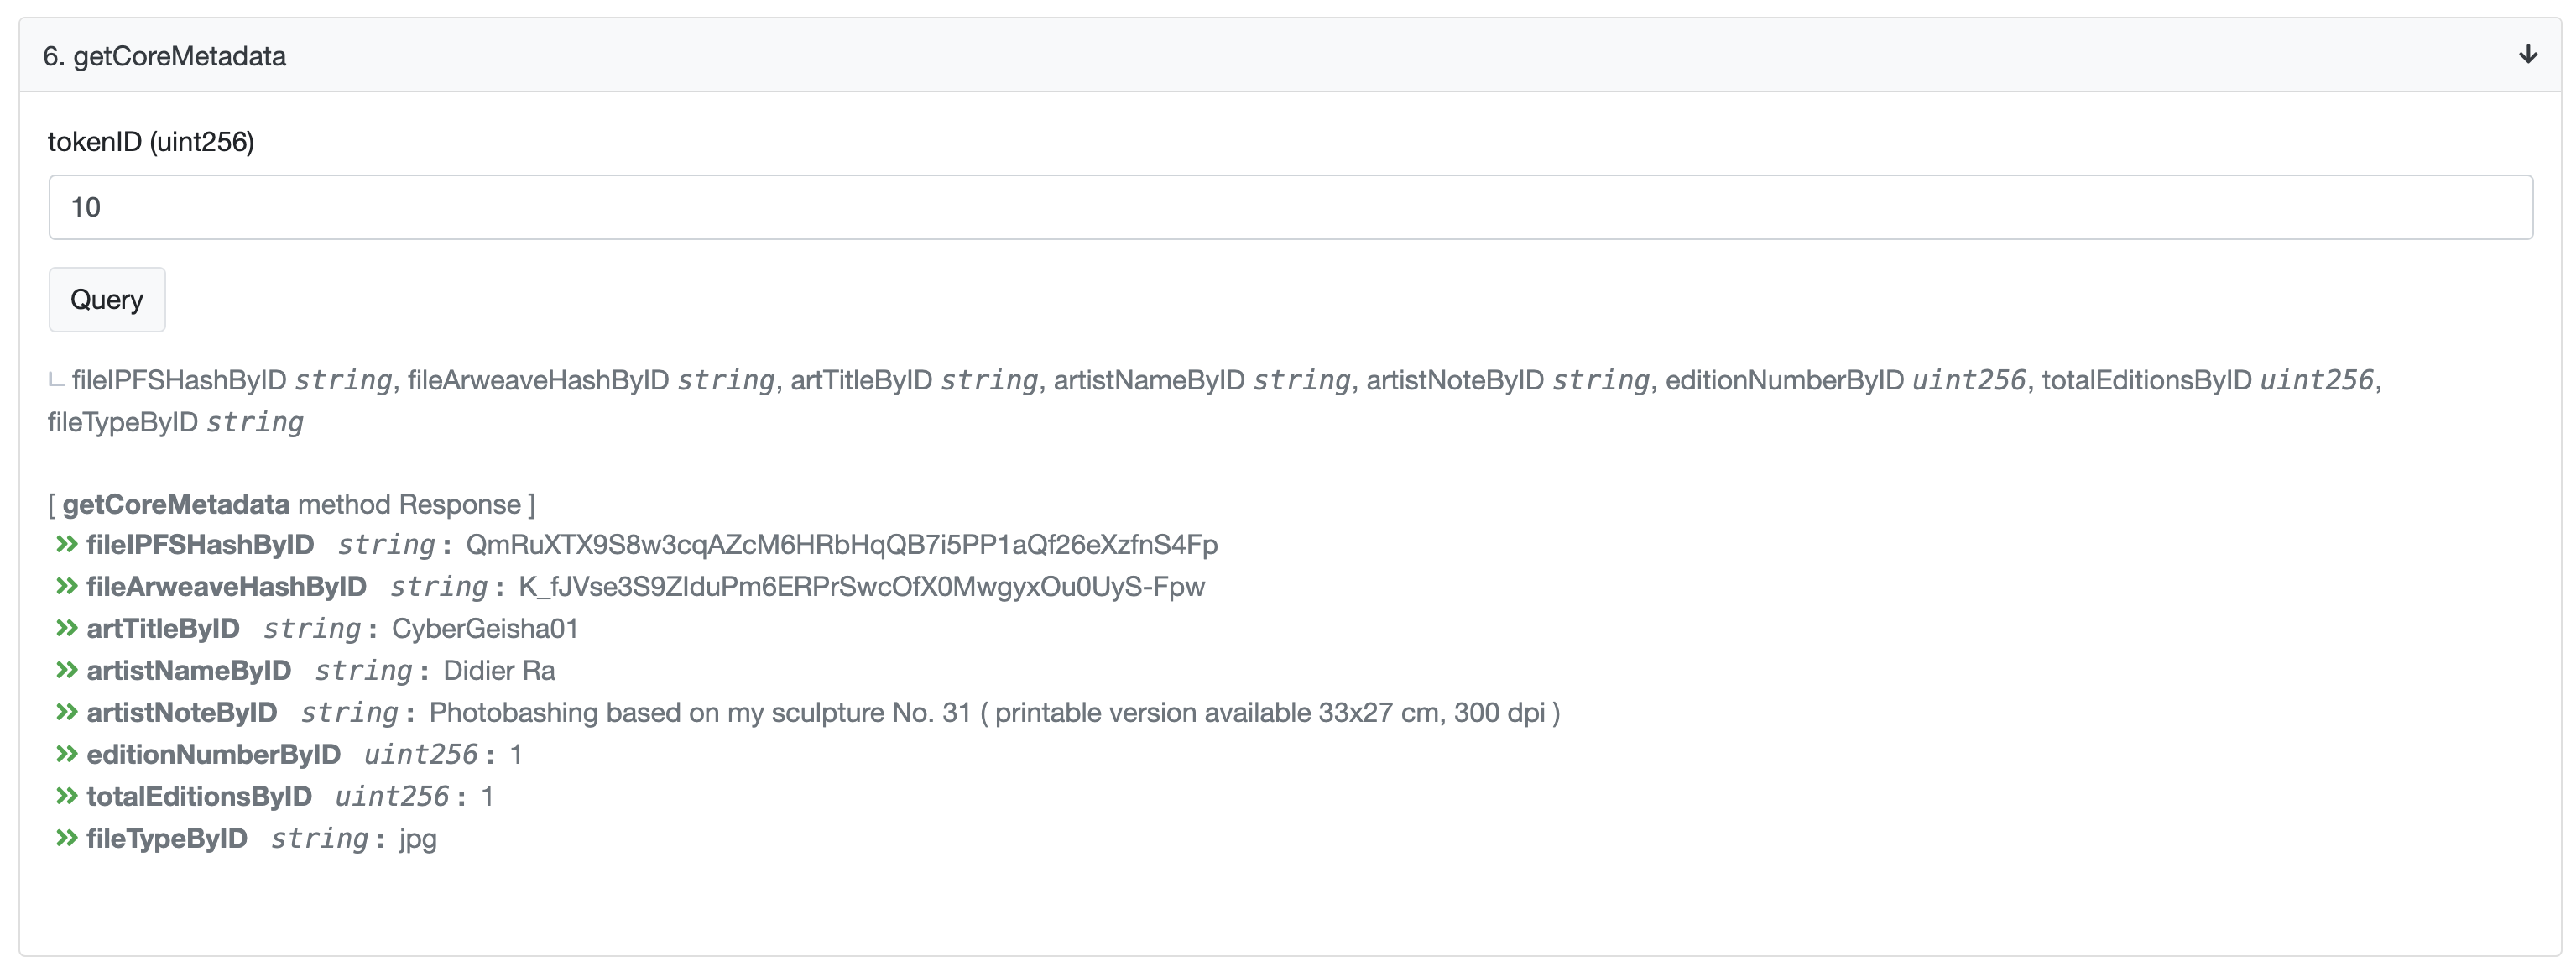Click the green chevron beside fileArweaveHashByID
The width and height of the screenshot is (2576, 972).
pyautogui.click(x=67, y=586)
